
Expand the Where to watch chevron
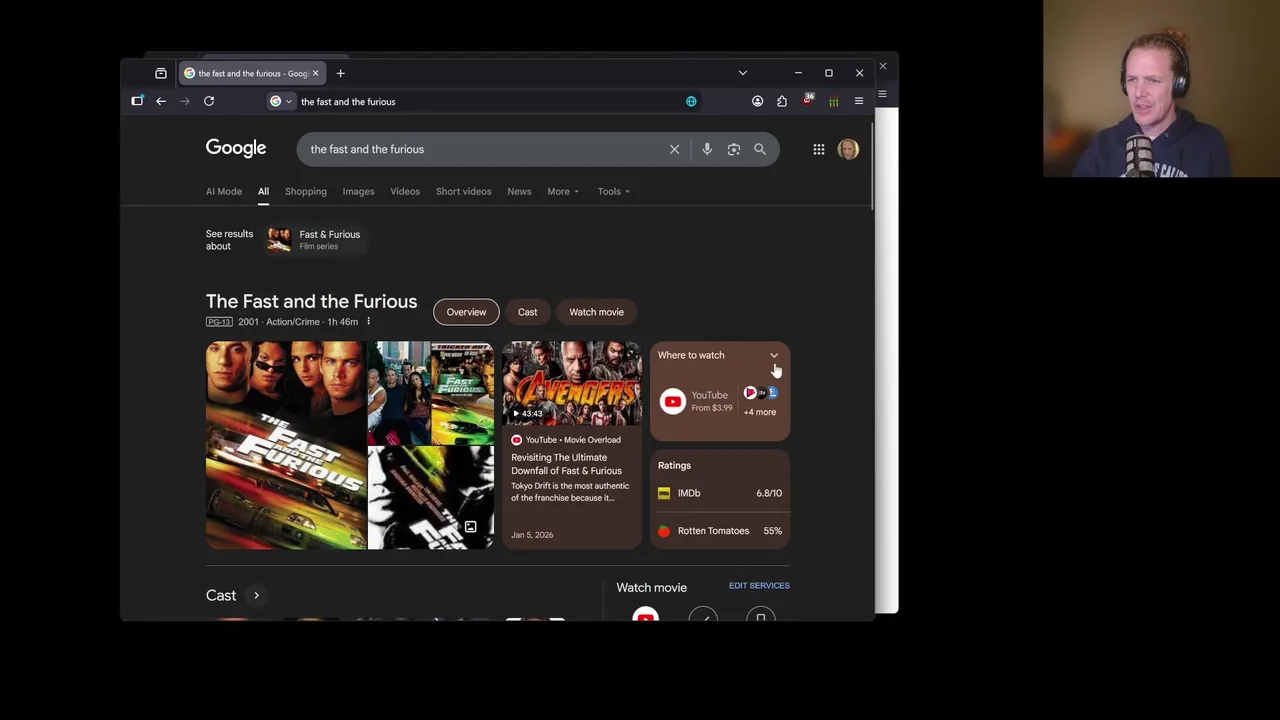point(774,355)
